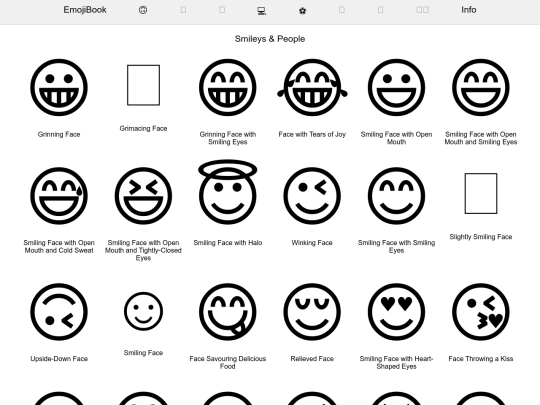
Task: Open the flower symbol category tab
Action: coord(302,11)
